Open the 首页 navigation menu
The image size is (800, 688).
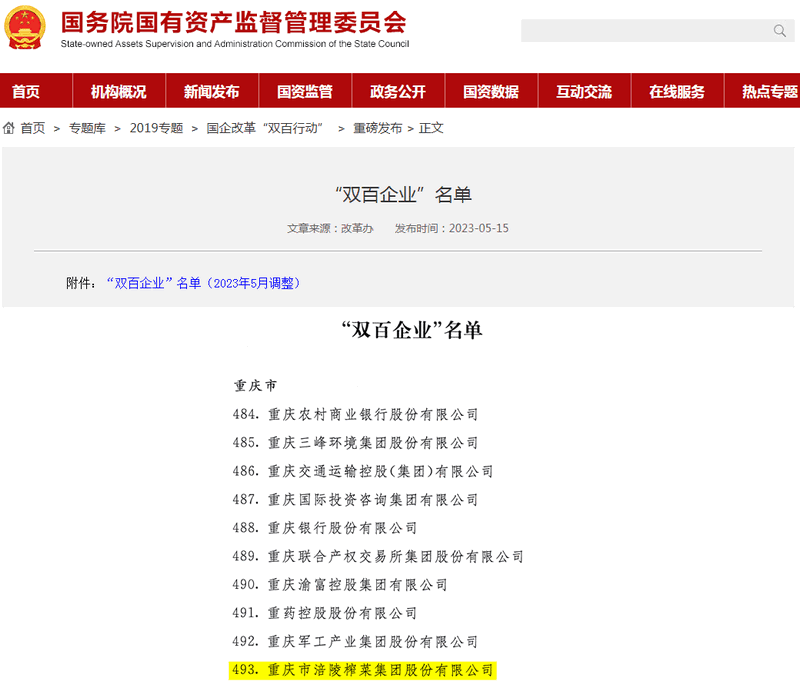coord(36,91)
